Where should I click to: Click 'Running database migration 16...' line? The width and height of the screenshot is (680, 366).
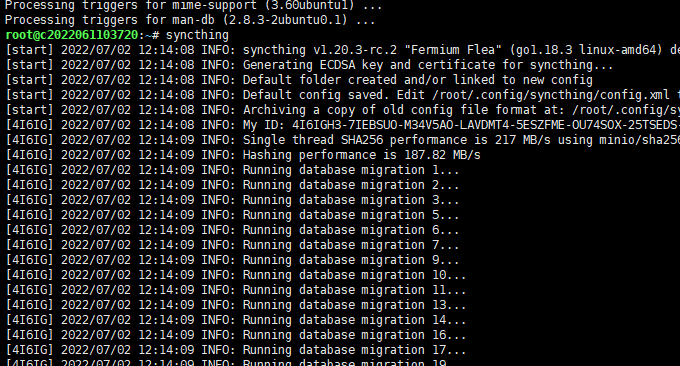point(235,335)
